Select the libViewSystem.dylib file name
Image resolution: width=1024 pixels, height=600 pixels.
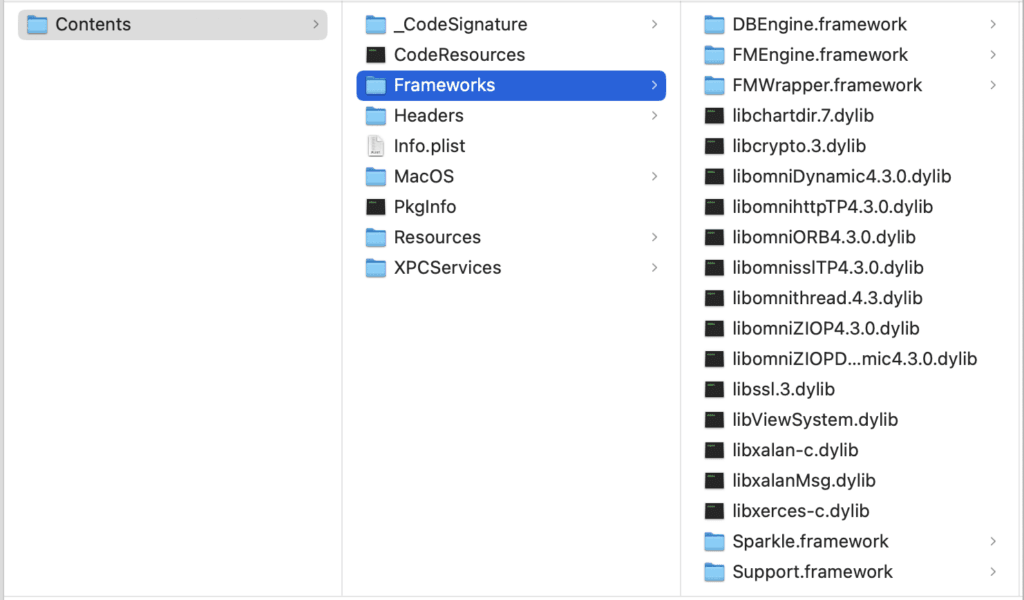tap(814, 420)
